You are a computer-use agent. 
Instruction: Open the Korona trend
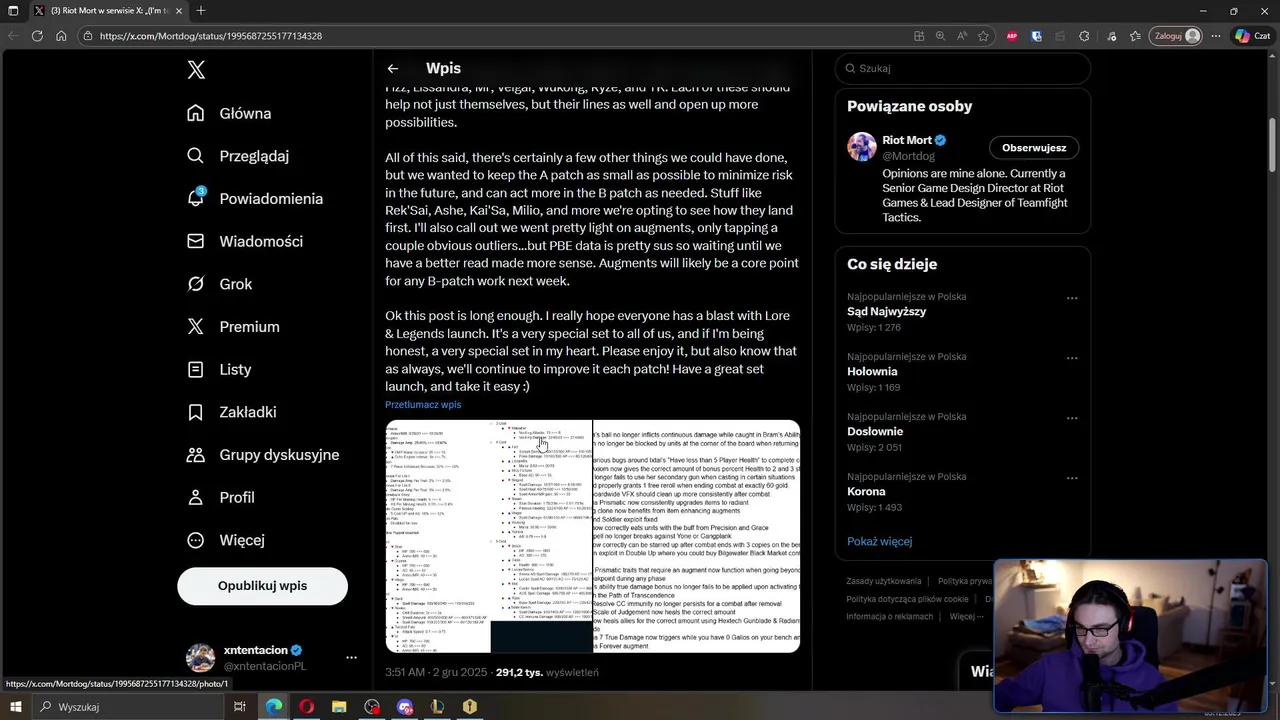coord(866,492)
